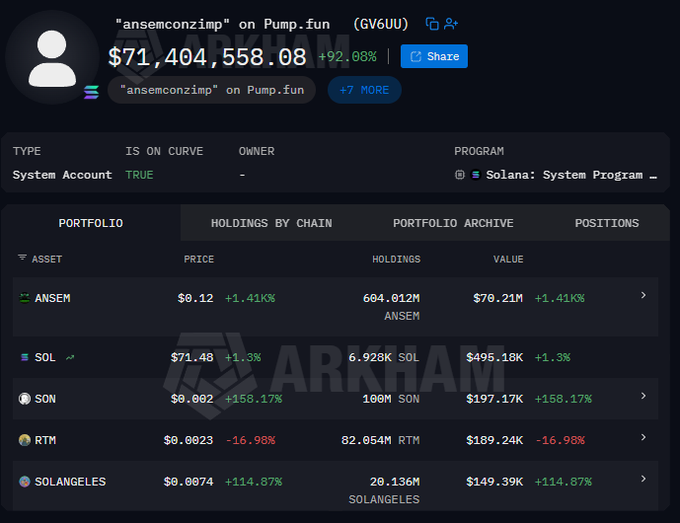Click the SOLANGELES token icon
The width and height of the screenshot is (680, 523).
(25, 481)
